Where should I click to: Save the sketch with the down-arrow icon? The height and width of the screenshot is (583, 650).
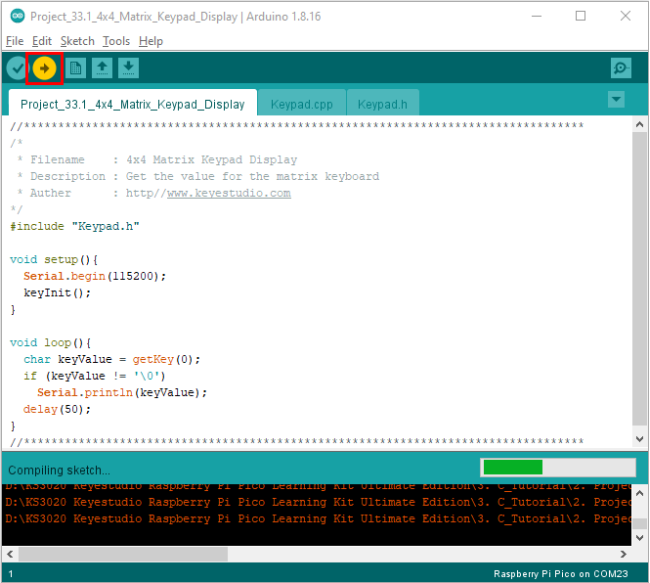(129, 68)
